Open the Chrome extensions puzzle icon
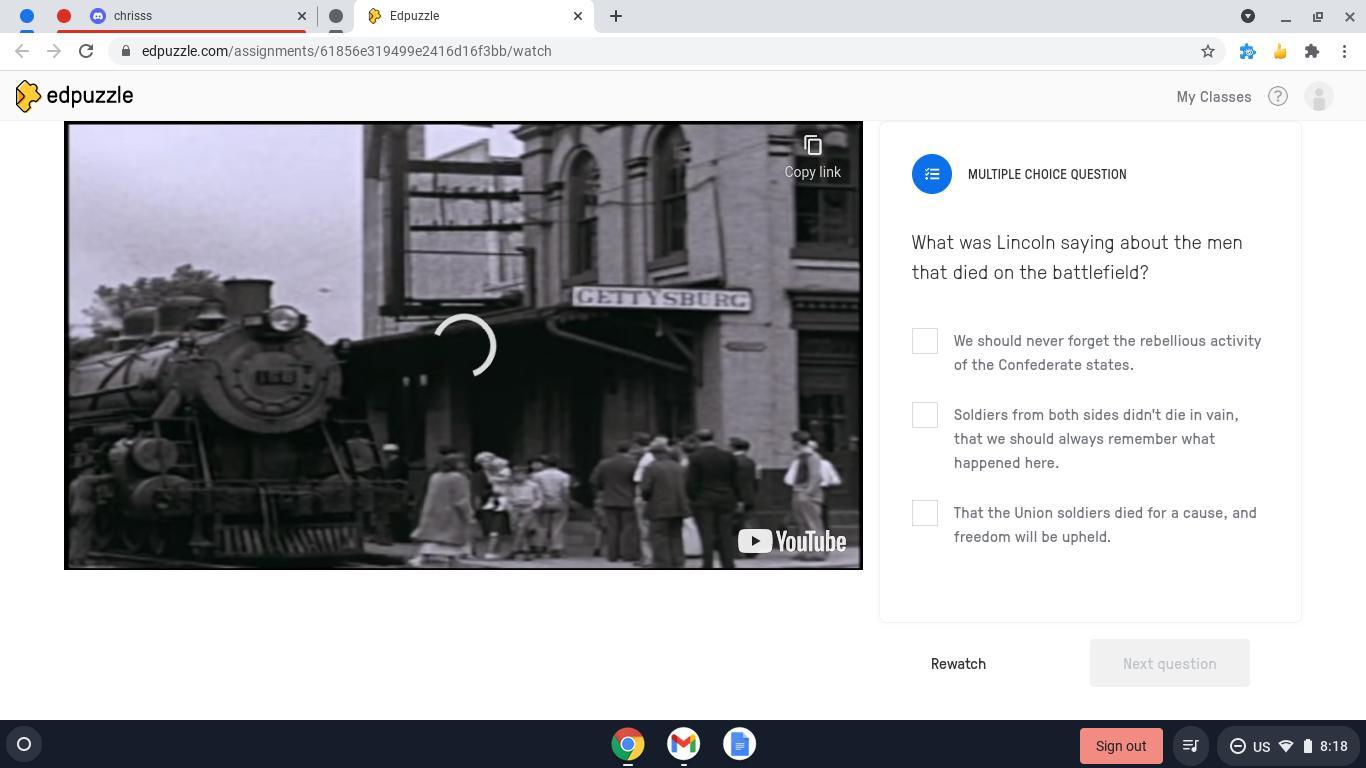This screenshot has height=768, width=1366. pyautogui.click(x=1311, y=51)
